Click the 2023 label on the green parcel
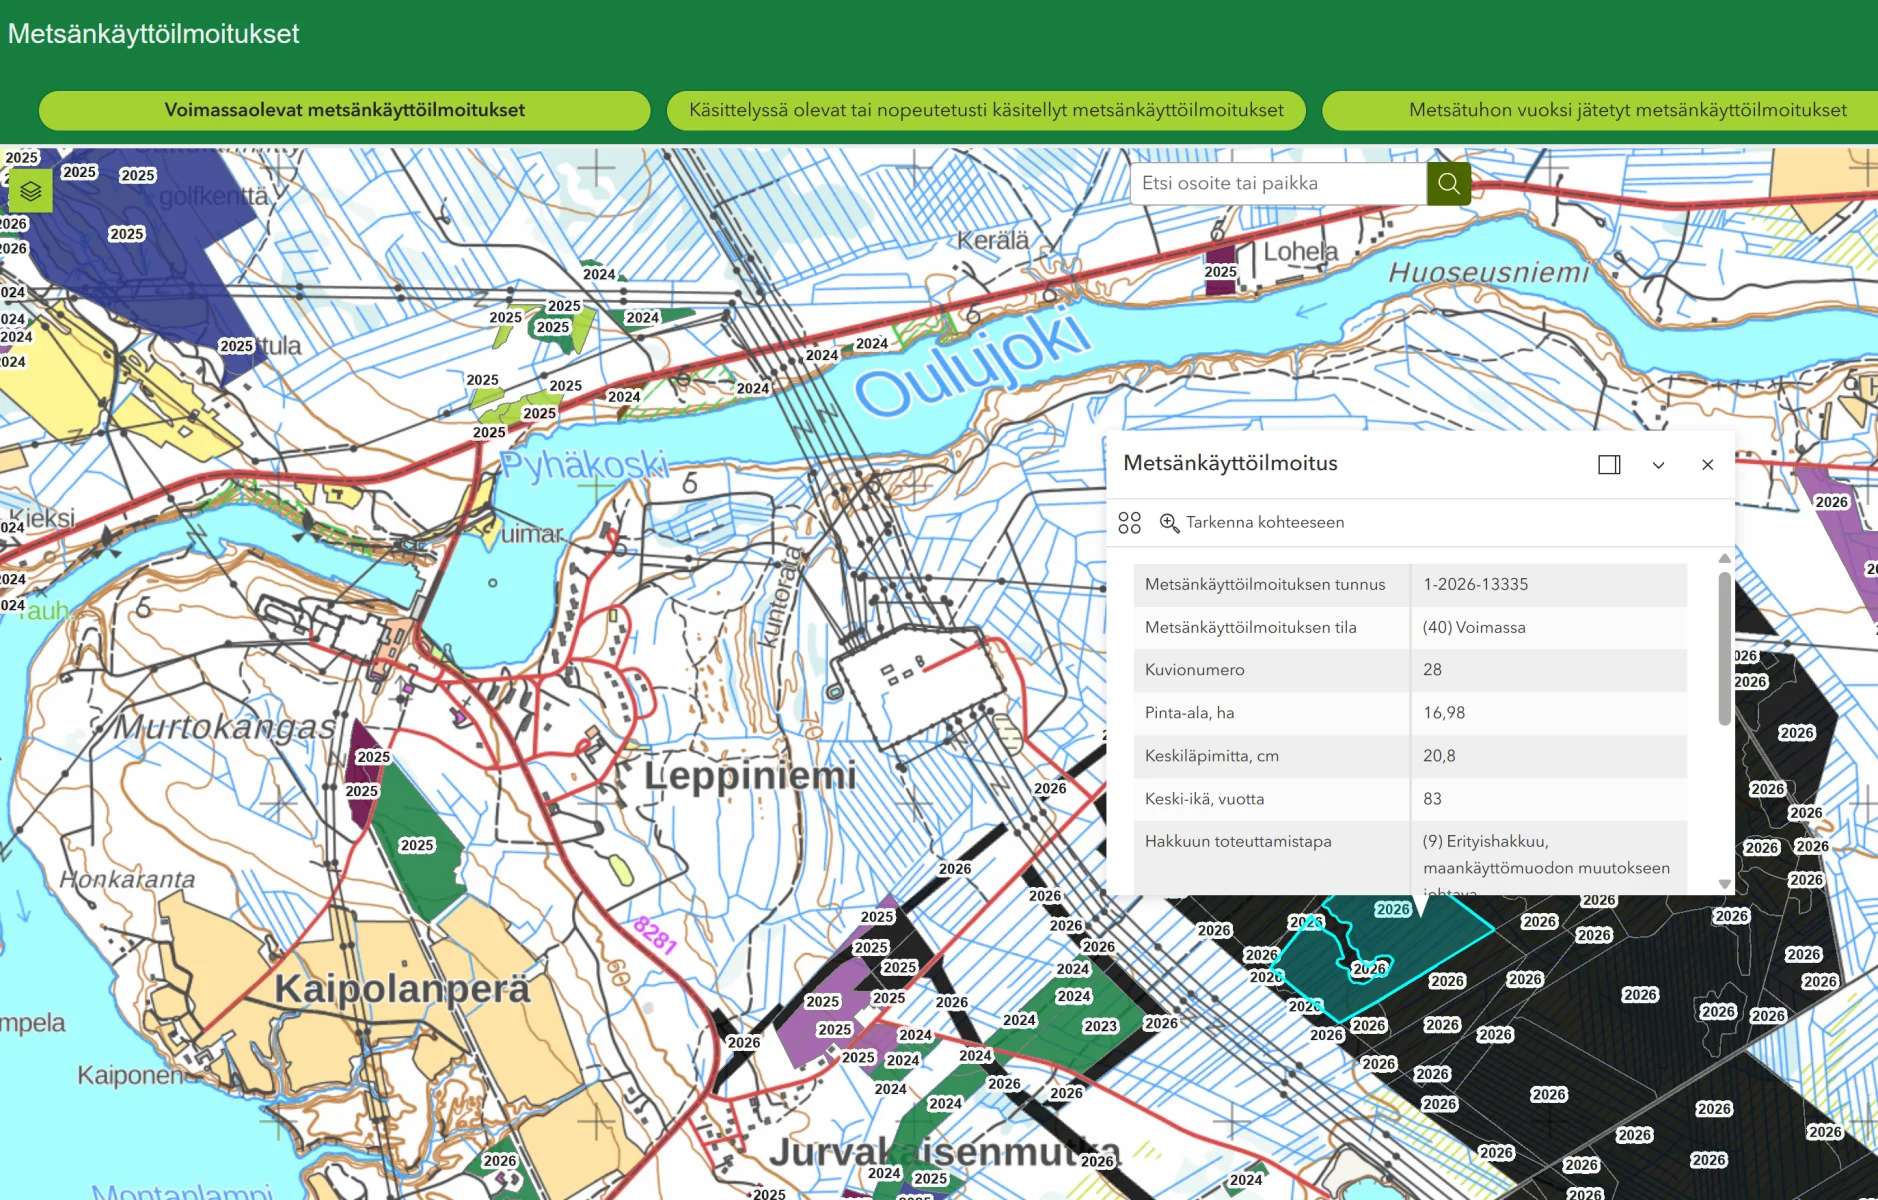Screen dimensions: 1878x1200 point(1100,1026)
